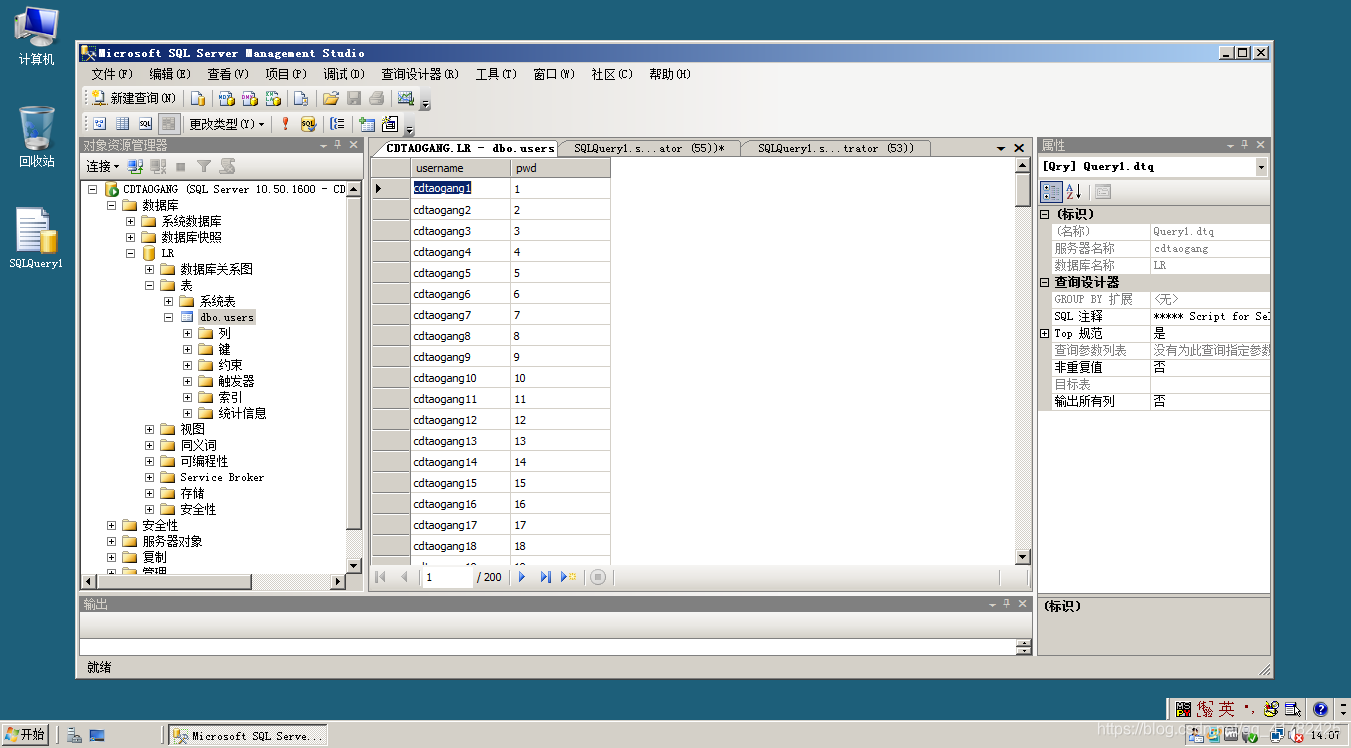The image size is (1351, 748).
Task: Toggle the Show Results Pane icon
Action: [168, 124]
